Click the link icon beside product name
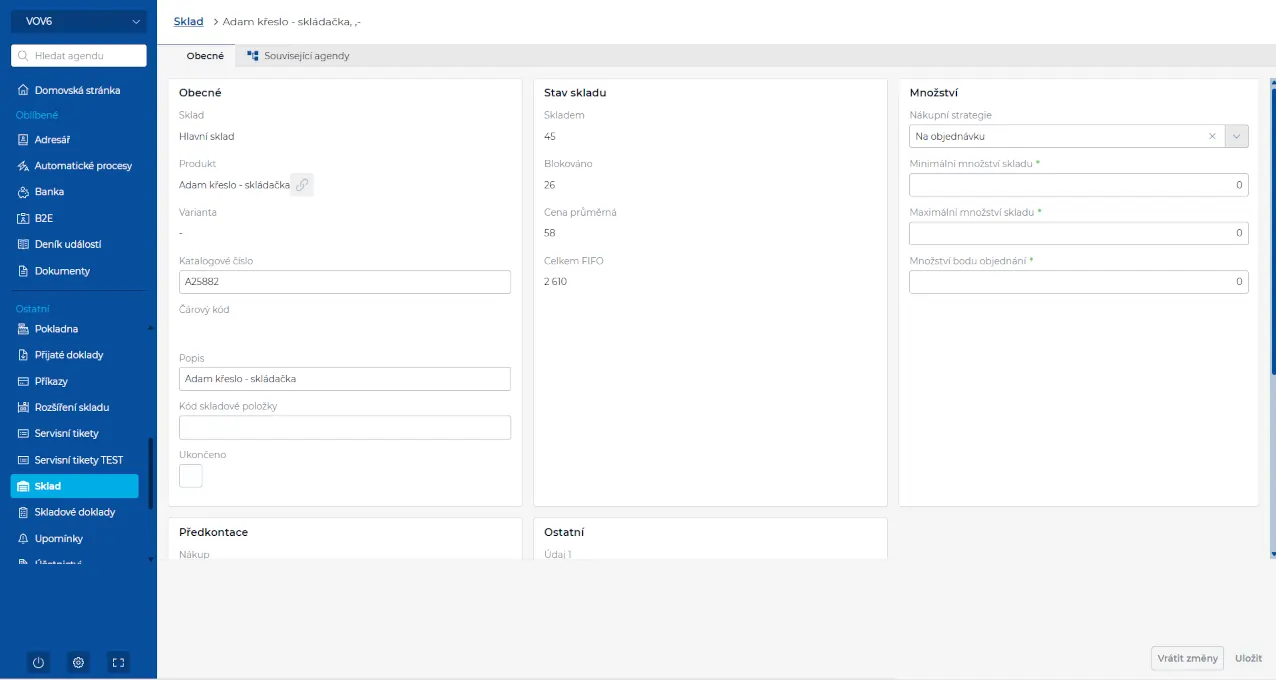Image resolution: width=1276 pixels, height=680 pixels. [x=302, y=185]
